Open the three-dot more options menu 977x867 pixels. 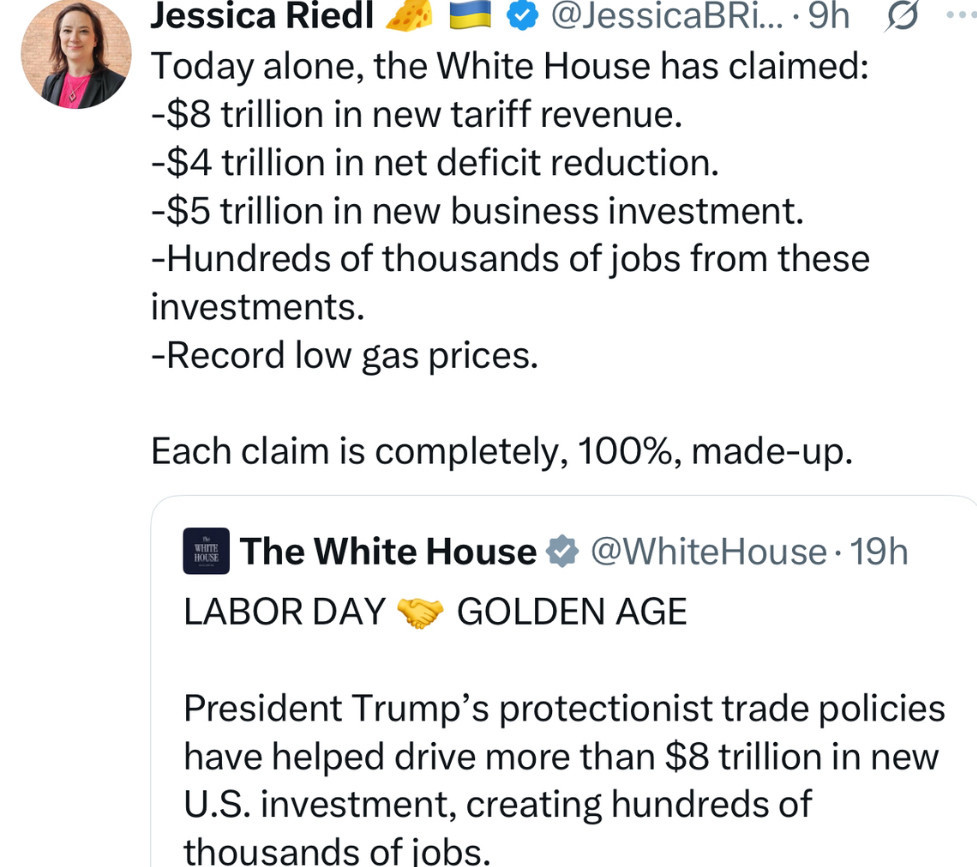pyautogui.click(x=961, y=15)
